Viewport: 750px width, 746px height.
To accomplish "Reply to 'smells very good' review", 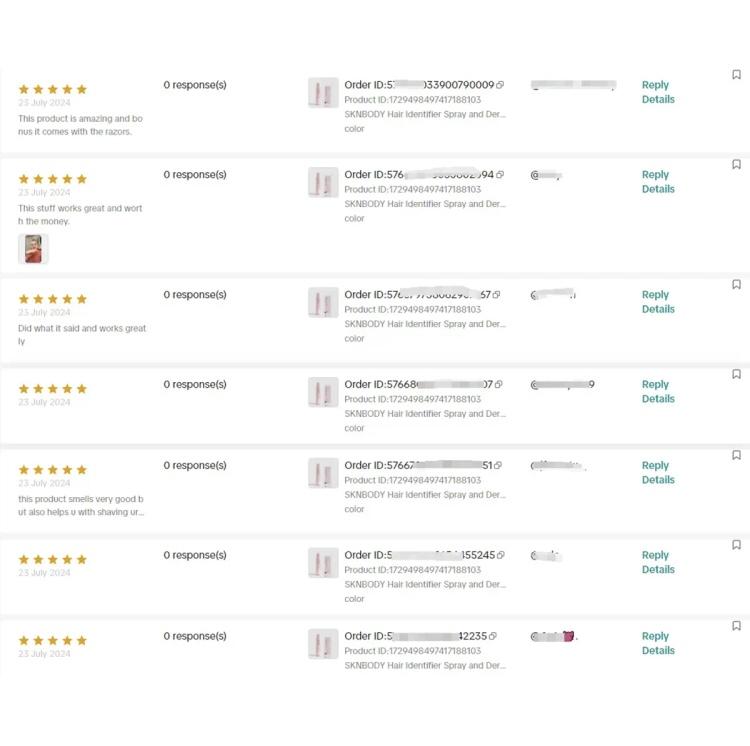I will tap(655, 466).
